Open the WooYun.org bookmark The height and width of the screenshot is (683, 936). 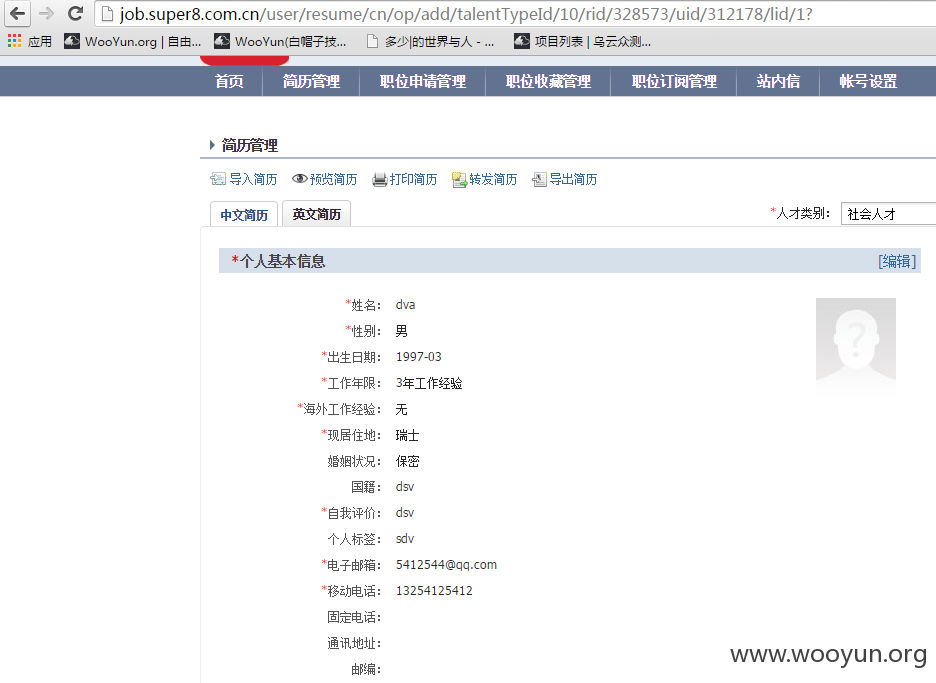[x=133, y=41]
